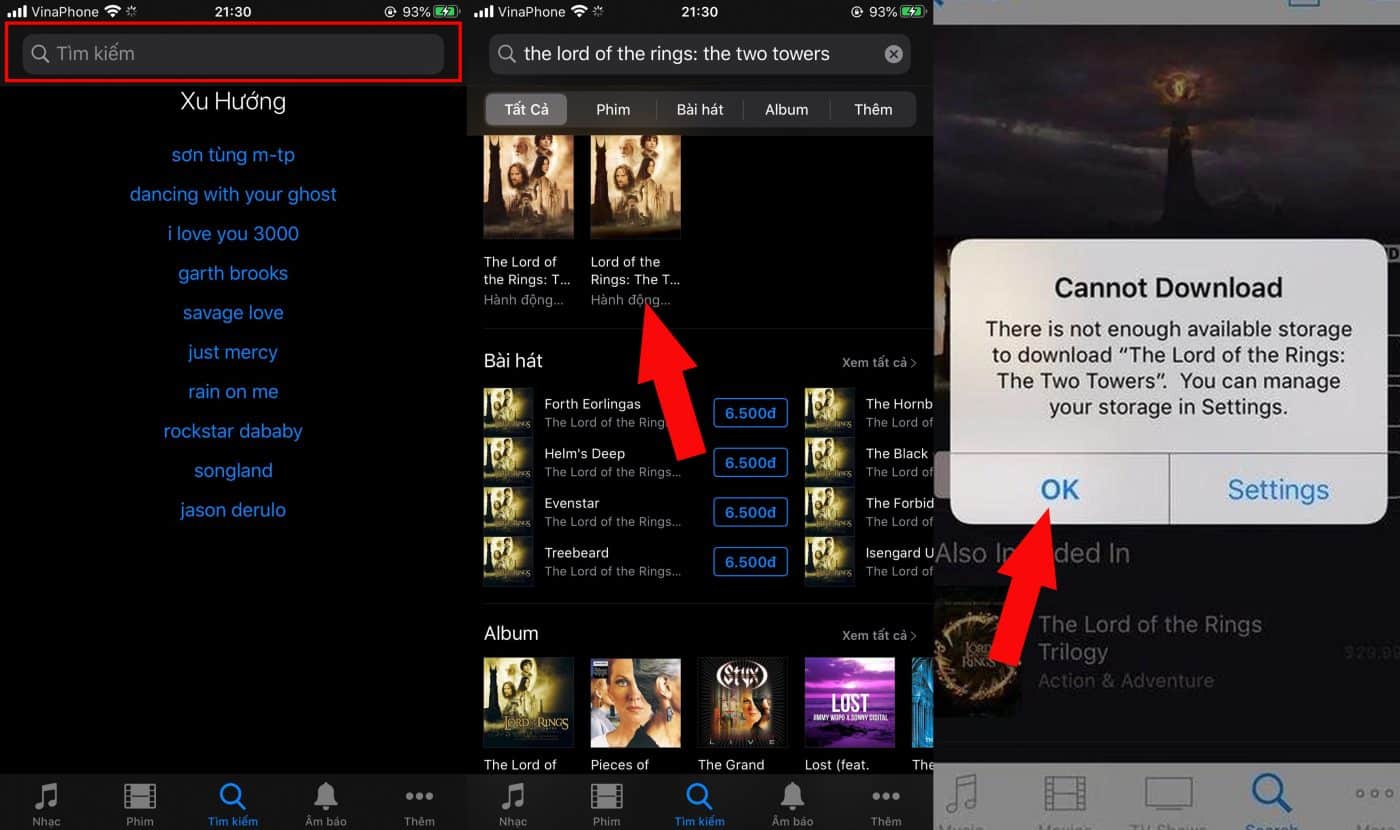The height and width of the screenshot is (830, 1400).
Task: Switch to the Bài hát filter tab
Action: [700, 109]
